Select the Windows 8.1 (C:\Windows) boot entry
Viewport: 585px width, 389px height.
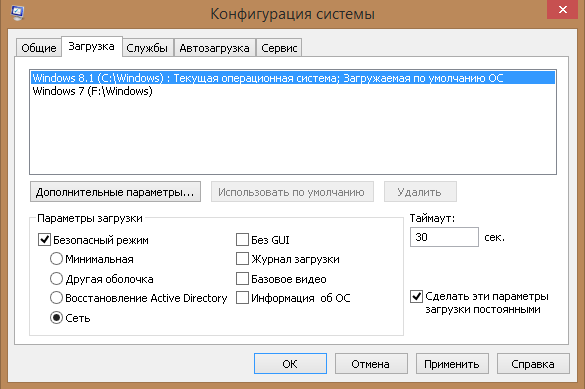[x=293, y=78]
